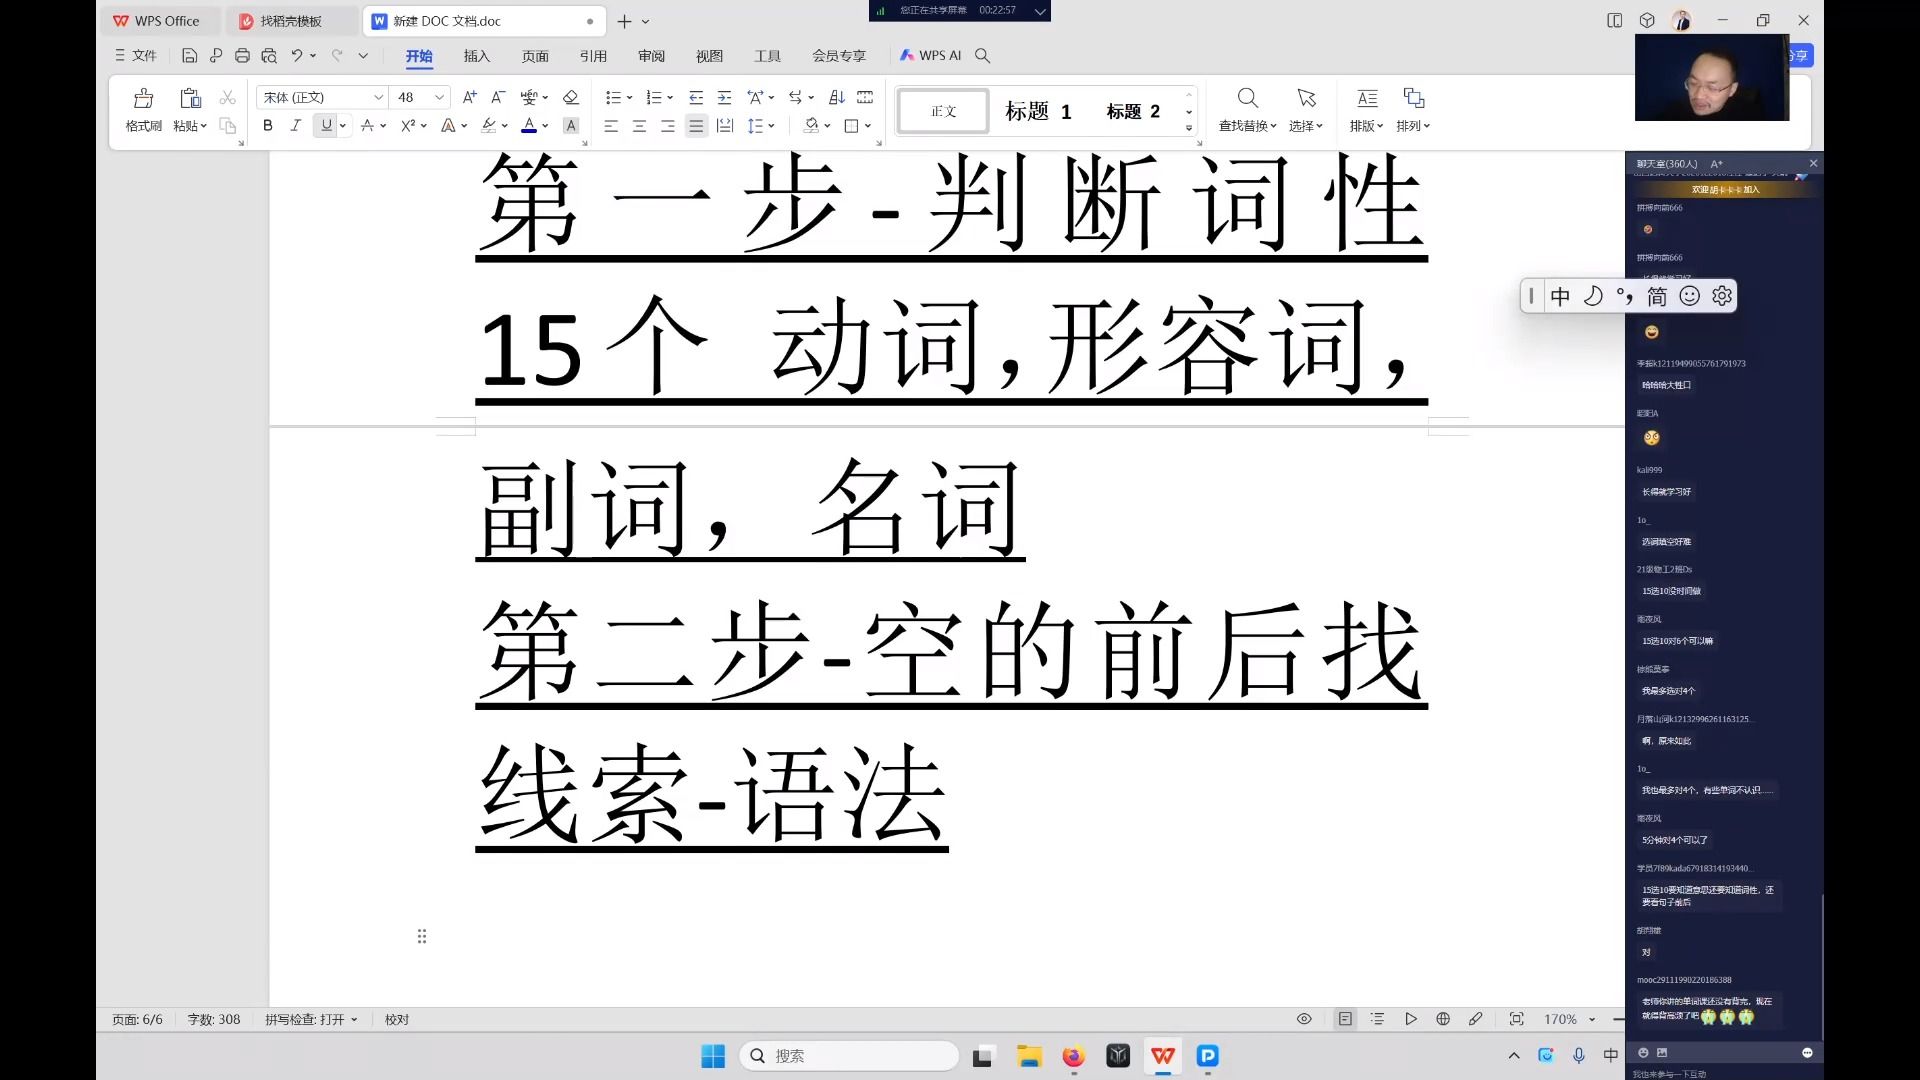Align text left
This screenshot has height=1080, width=1920.
pos(611,126)
